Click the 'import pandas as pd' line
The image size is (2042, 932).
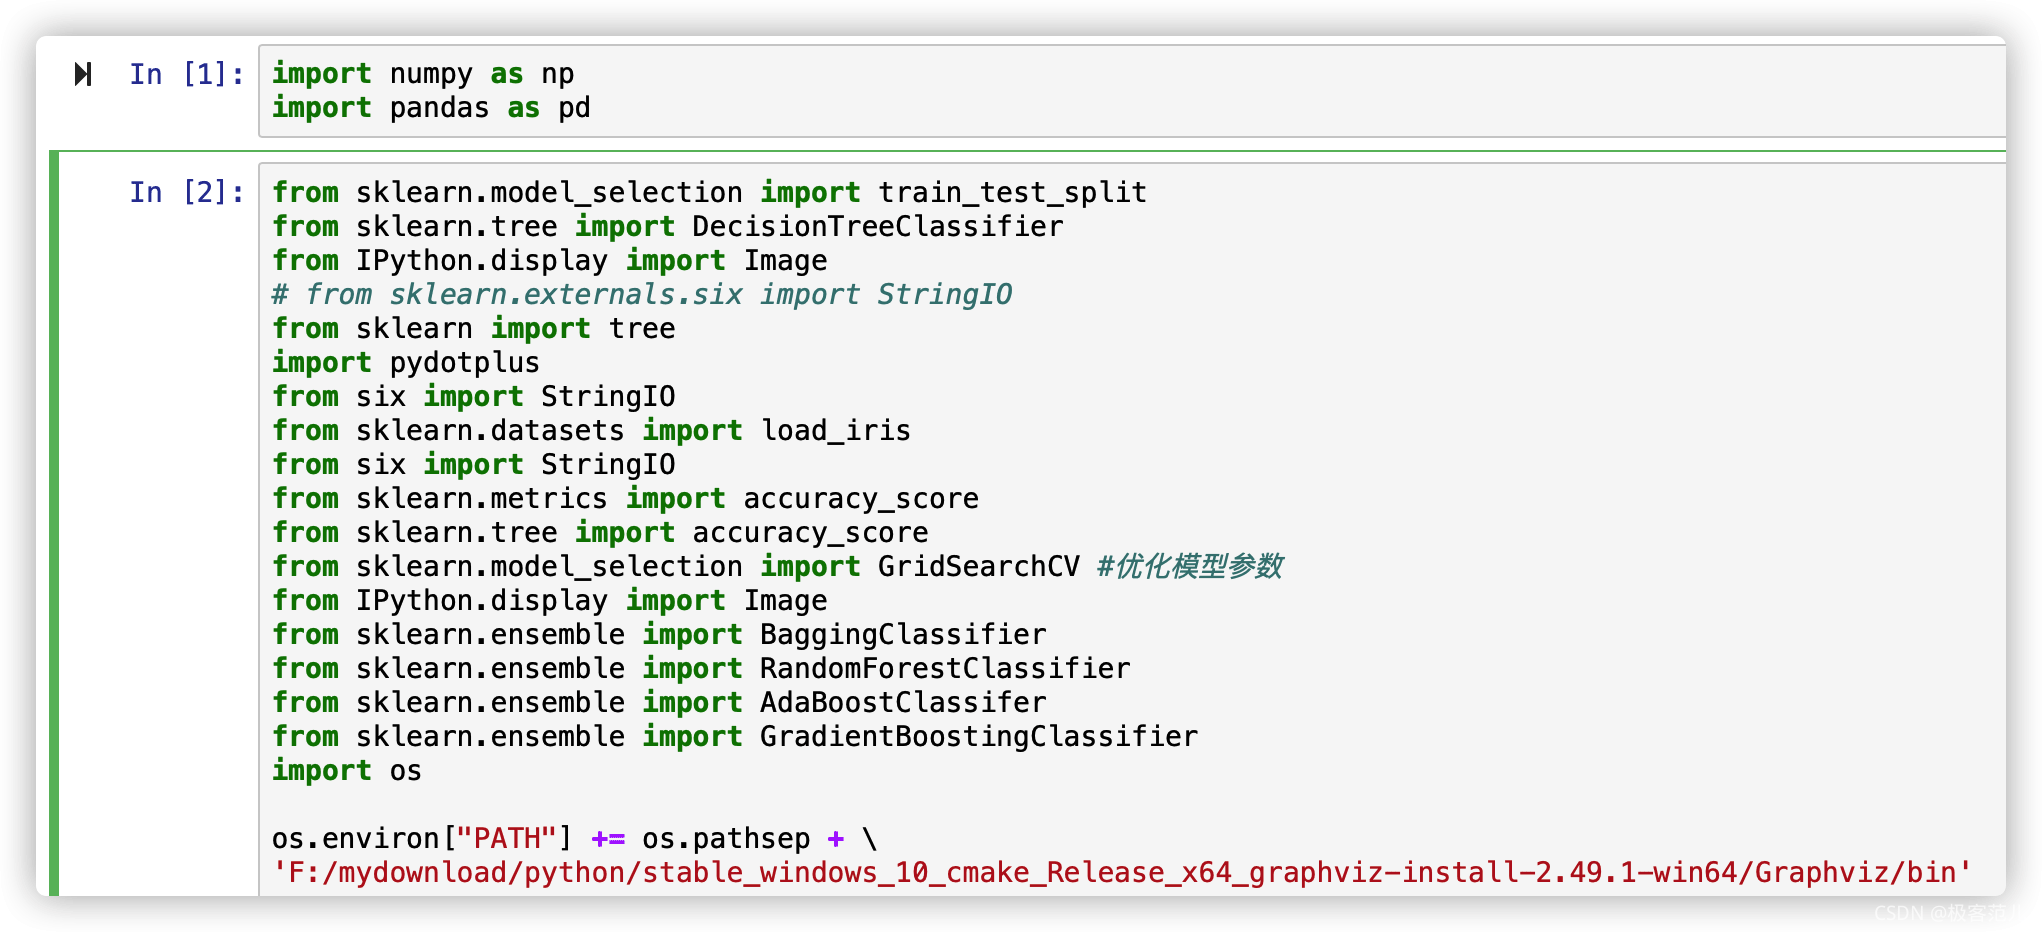click(431, 108)
